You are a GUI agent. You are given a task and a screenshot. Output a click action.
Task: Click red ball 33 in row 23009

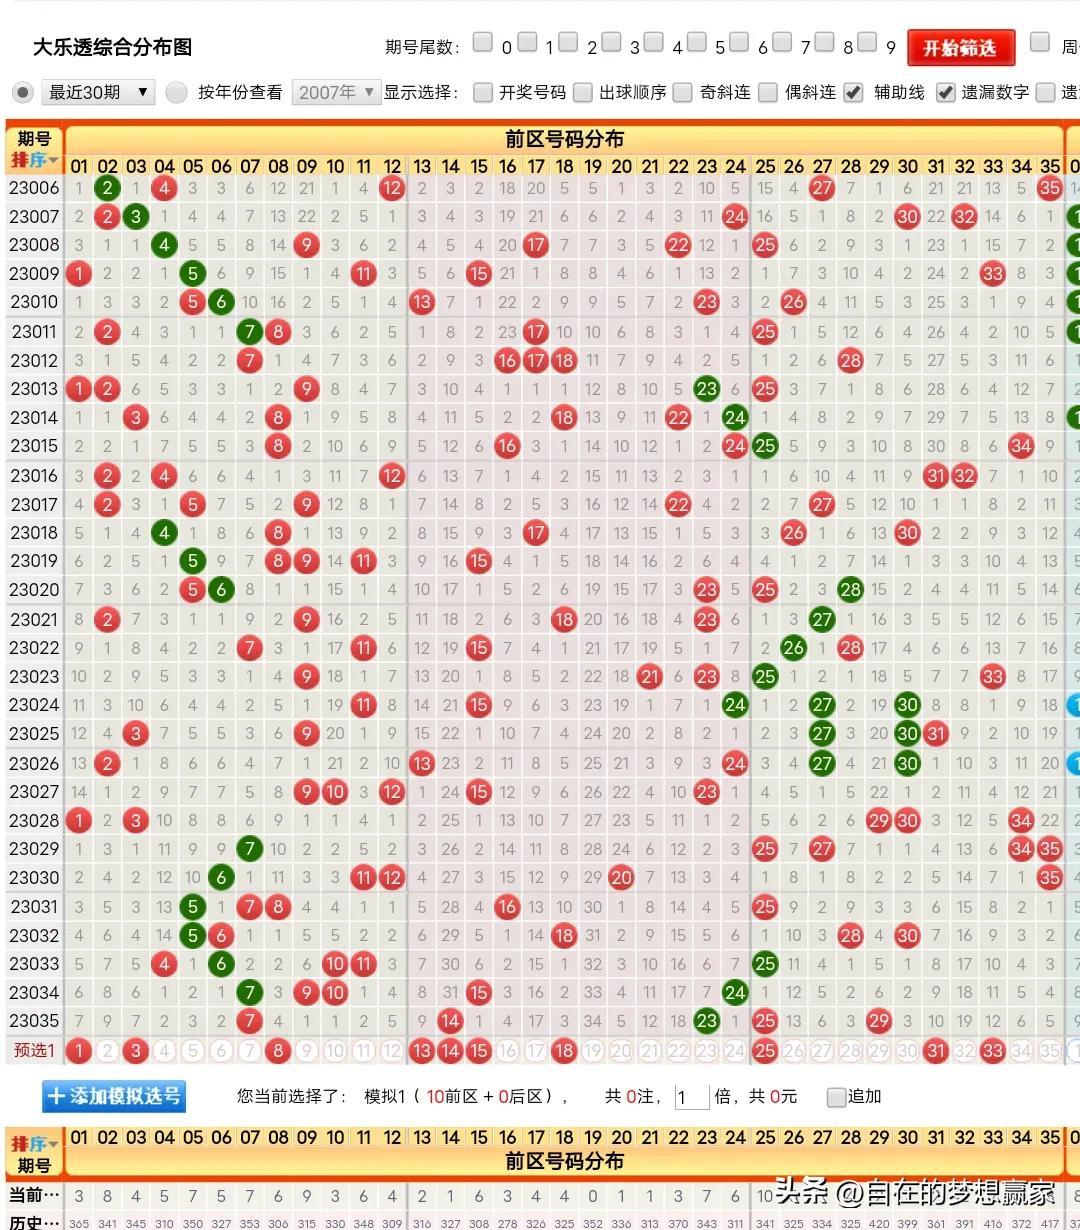click(993, 273)
